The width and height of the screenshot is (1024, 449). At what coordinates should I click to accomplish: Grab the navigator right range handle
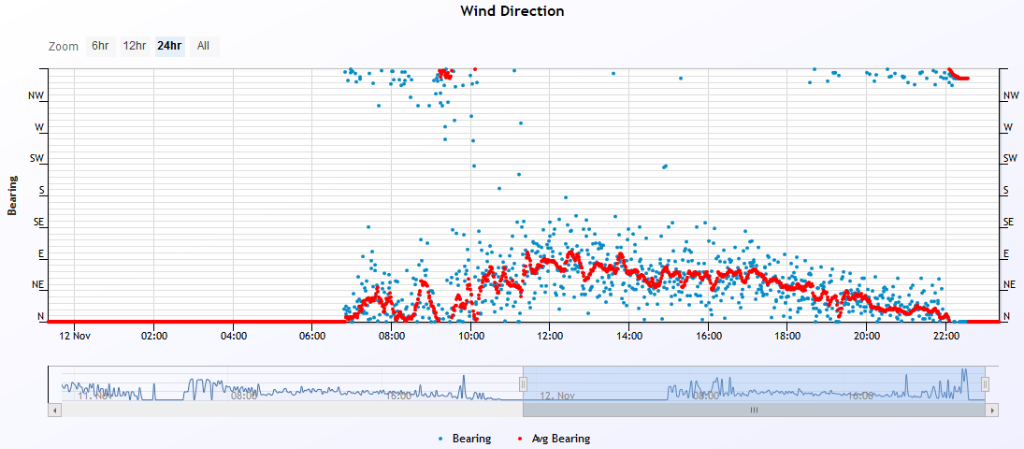tap(985, 384)
